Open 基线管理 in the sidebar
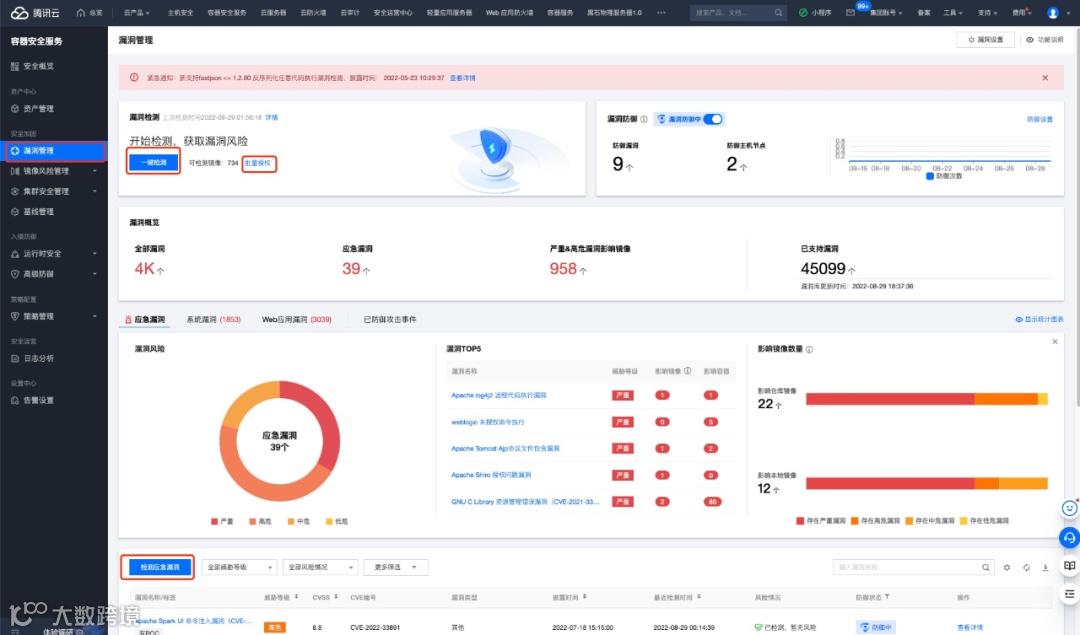Viewport: 1080px width, 635px height. [39, 212]
